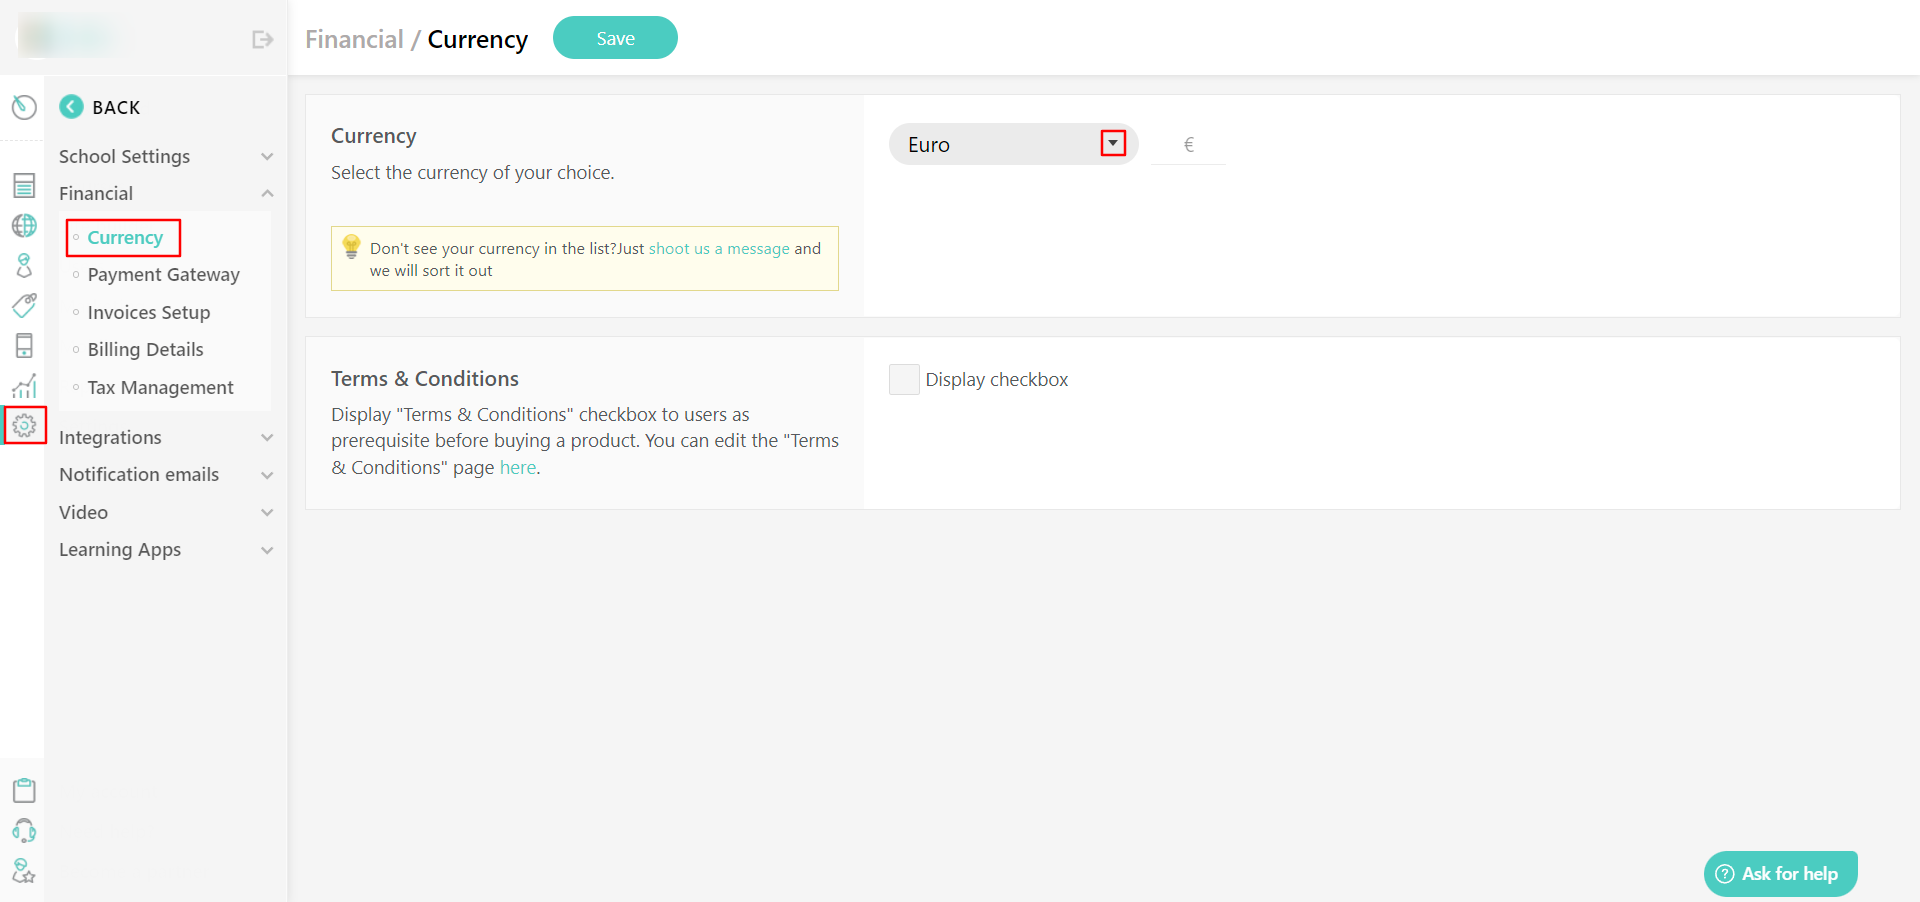Switch to the Payment Gateway settings
Screen dimensions: 1920x902
[x=163, y=274]
